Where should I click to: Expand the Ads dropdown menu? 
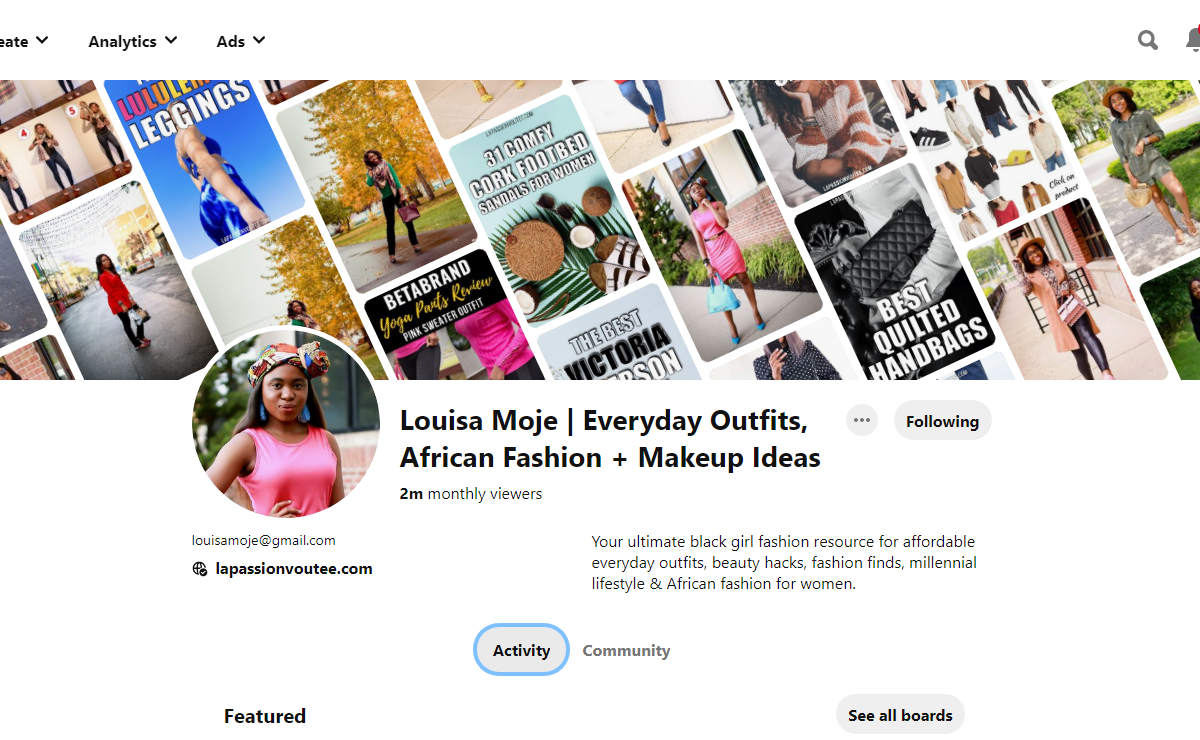pyautogui.click(x=241, y=41)
